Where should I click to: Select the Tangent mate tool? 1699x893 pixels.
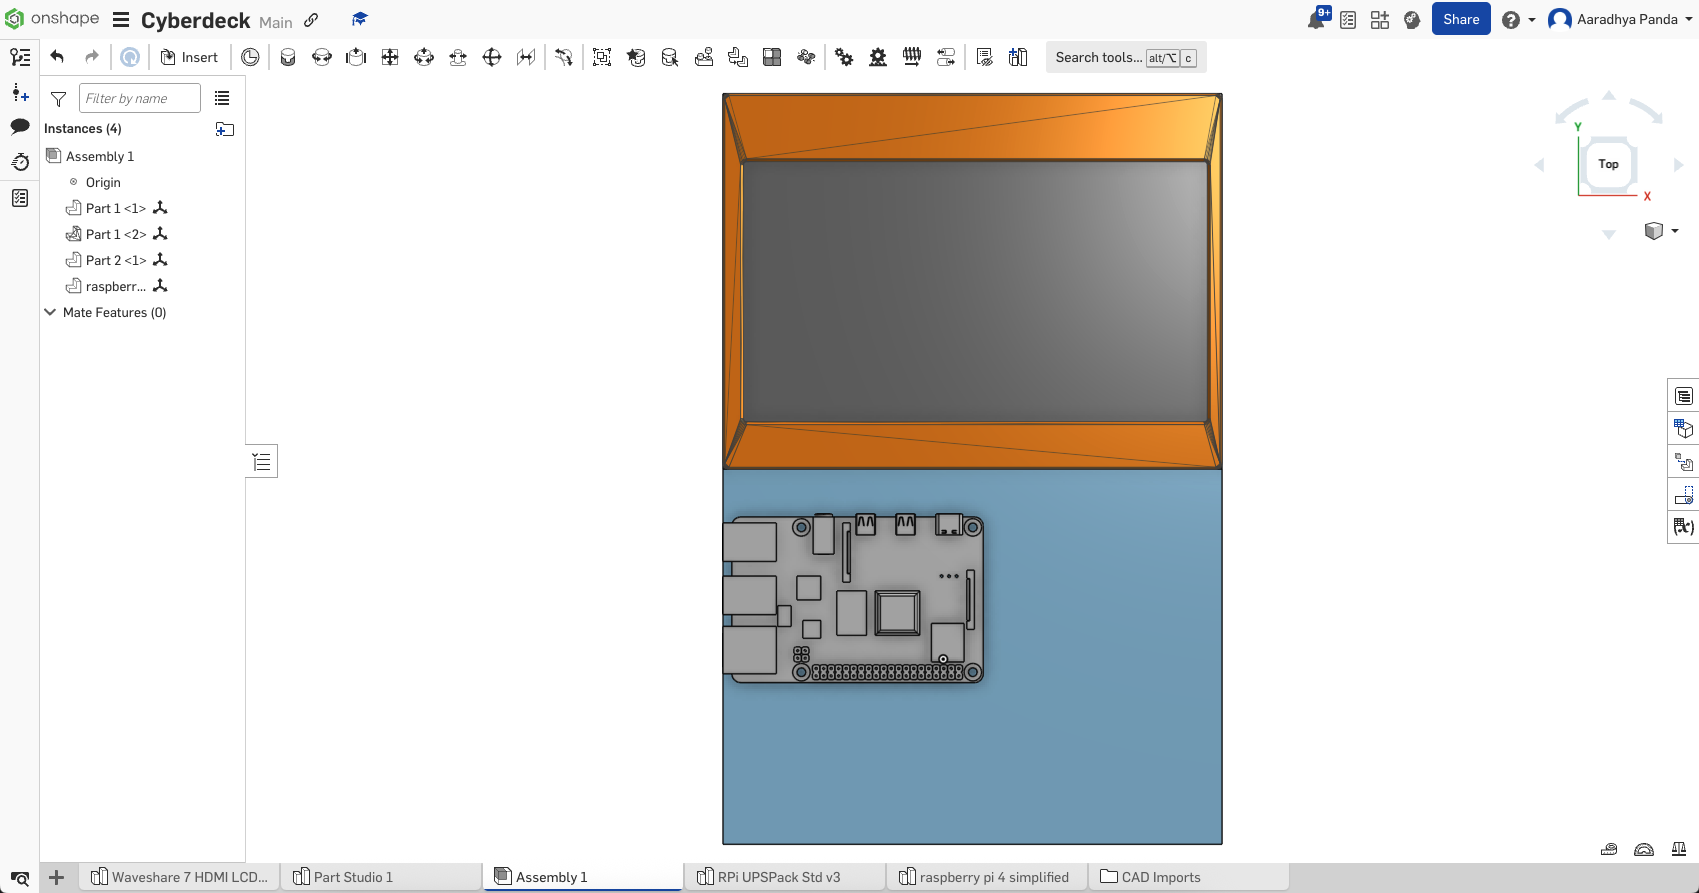coord(564,57)
